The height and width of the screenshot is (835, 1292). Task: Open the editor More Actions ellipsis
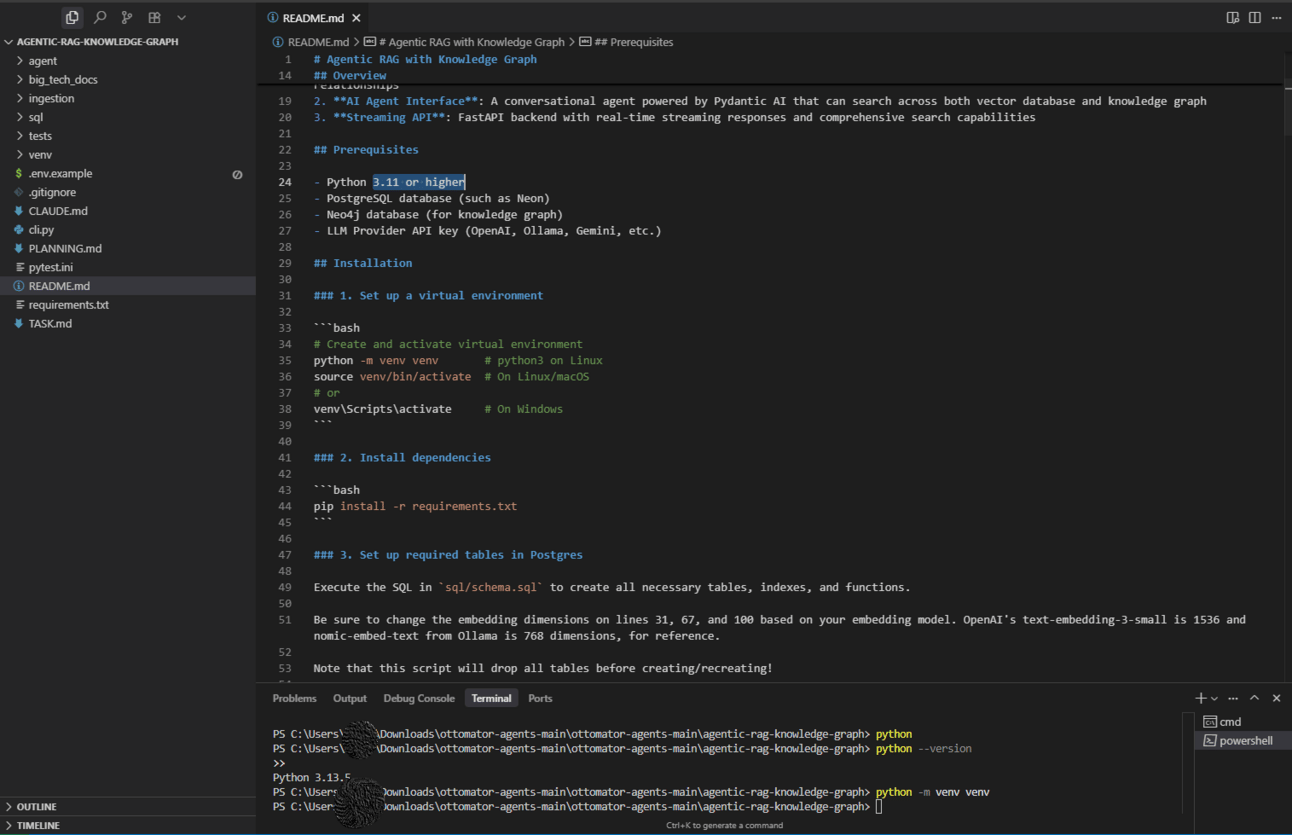tap(1277, 18)
